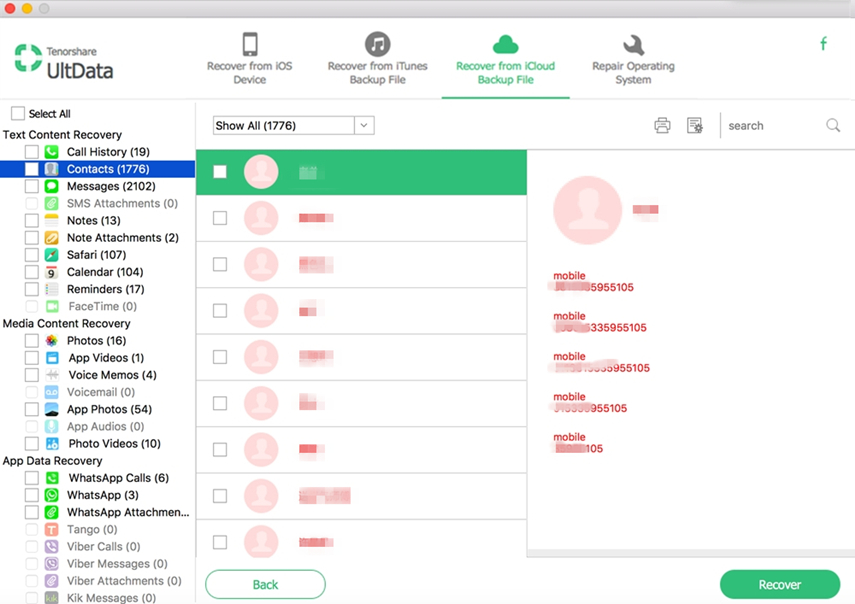Check the Notes (13) checkbox
The width and height of the screenshot is (855, 604).
pos(32,220)
